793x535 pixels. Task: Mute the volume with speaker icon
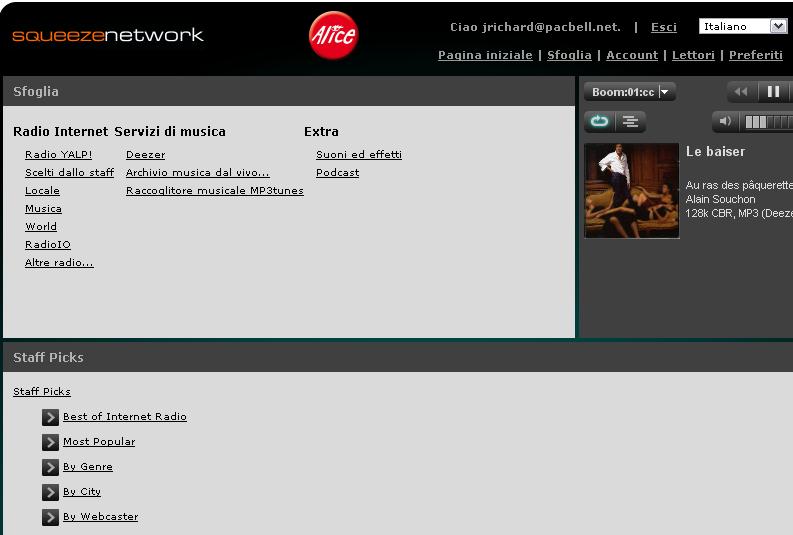[x=726, y=122]
